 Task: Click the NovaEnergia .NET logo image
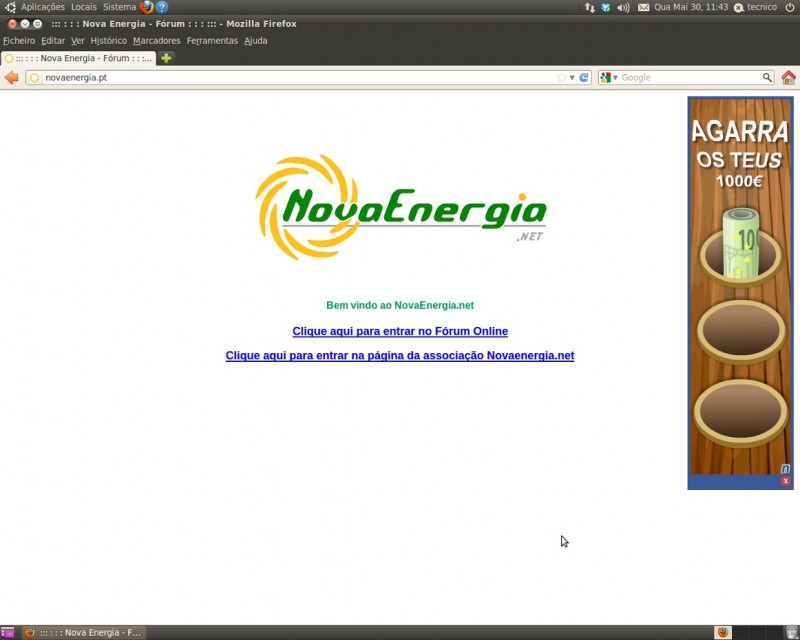[401, 207]
